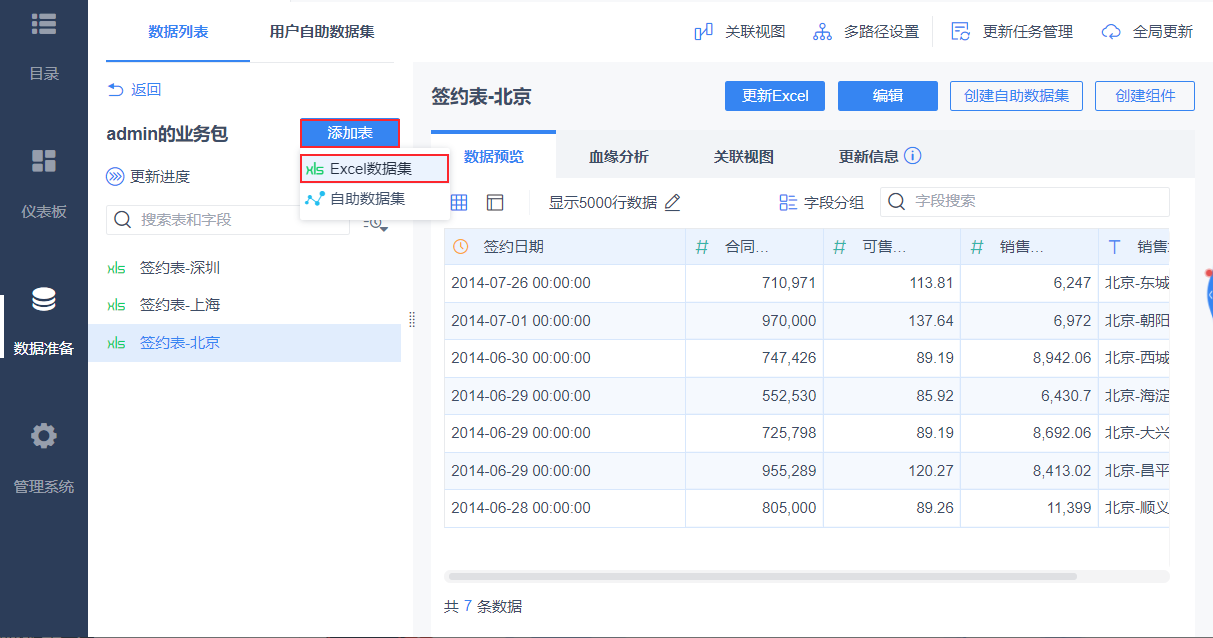Click the value 113.81
1213x638 pixels.
[931, 283]
